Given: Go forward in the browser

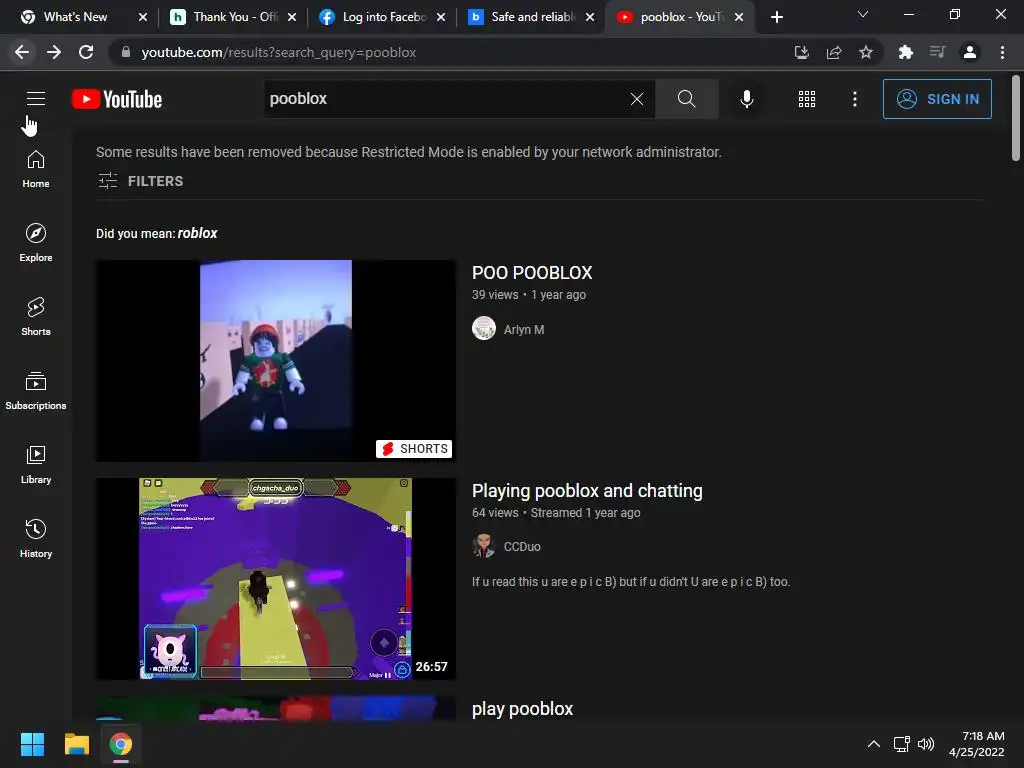Looking at the screenshot, I should point(54,52).
